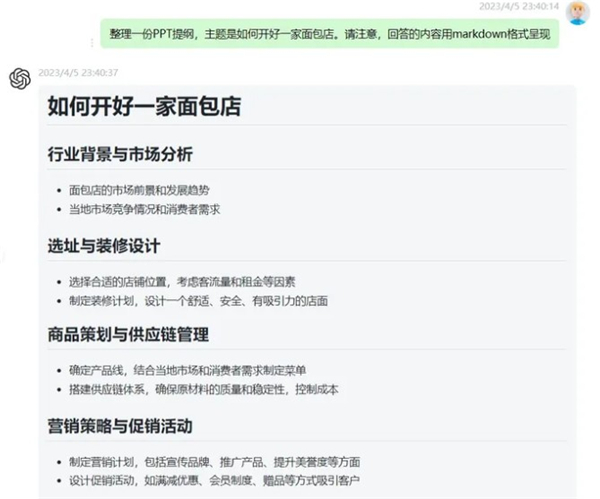
Task: Click the timestamp 2023/4/5 23:40:37
Action: pyautogui.click(x=78, y=73)
